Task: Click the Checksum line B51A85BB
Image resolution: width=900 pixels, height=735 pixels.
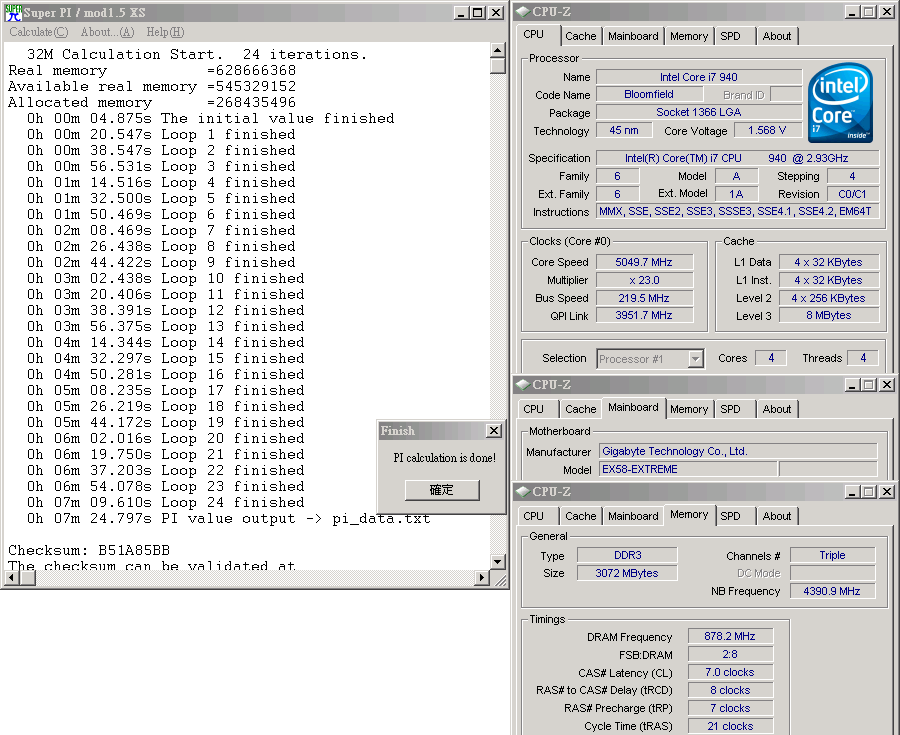Action: 89,550
